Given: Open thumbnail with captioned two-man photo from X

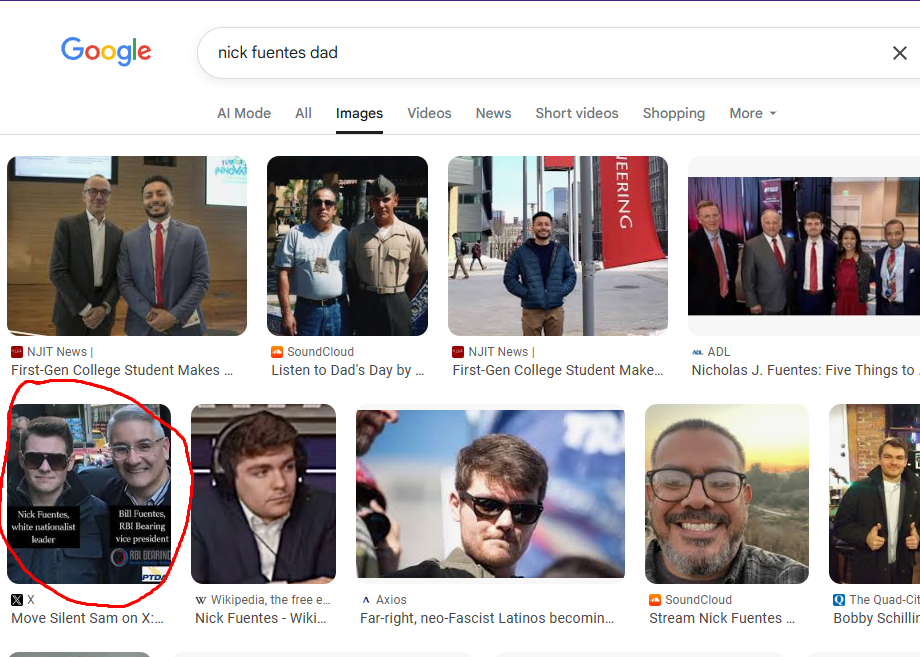Looking at the screenshot, I should (89, 494).
